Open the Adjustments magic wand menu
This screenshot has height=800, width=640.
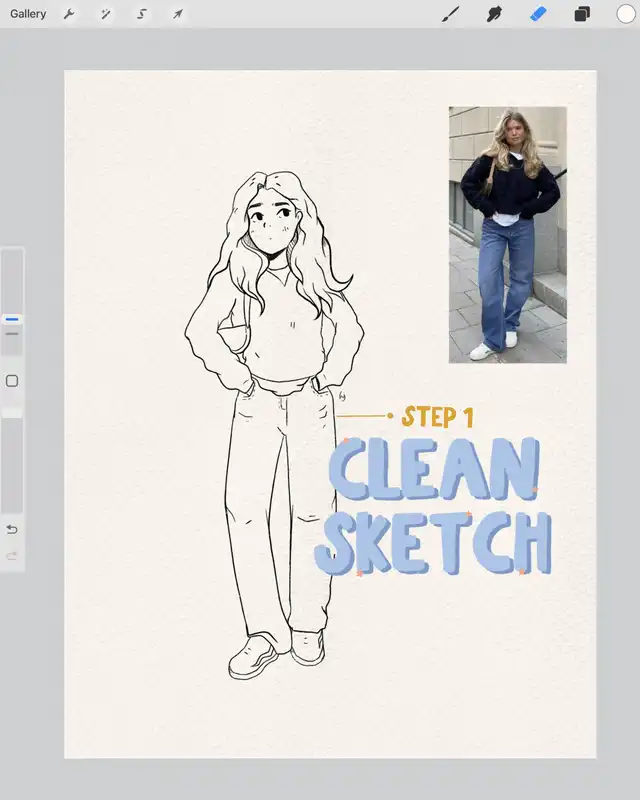click(x=105, y=14)
